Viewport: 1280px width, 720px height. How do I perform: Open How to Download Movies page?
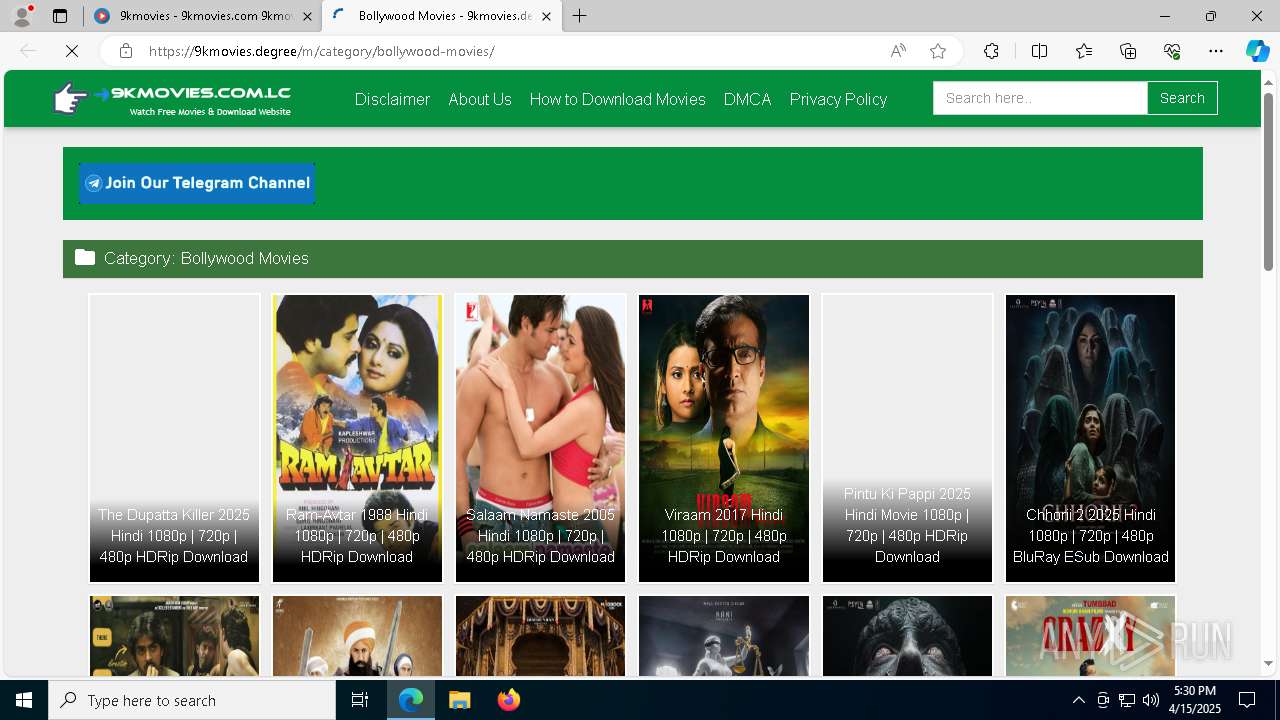(617, 99)
